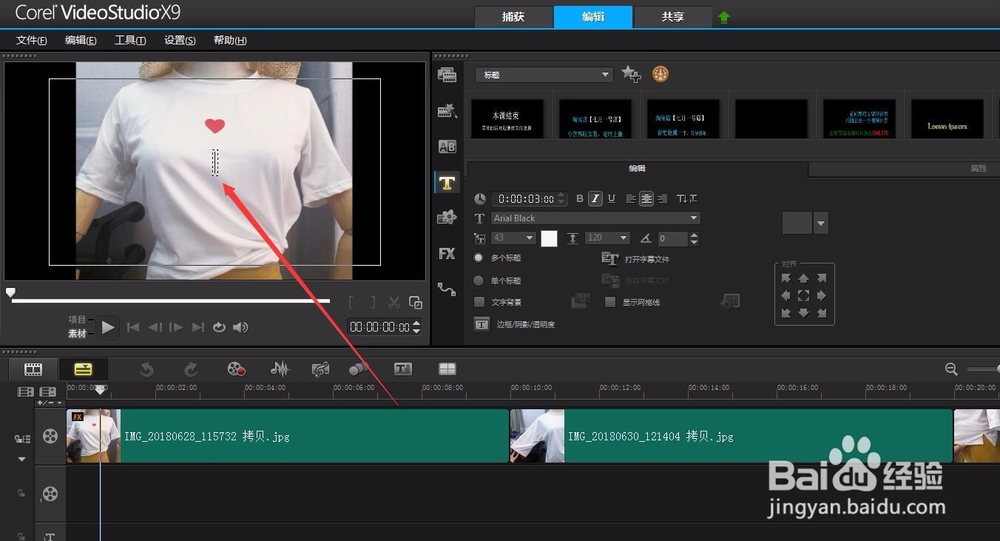Align title text left
Screen dimensions: 1000x541
point(631,198)
